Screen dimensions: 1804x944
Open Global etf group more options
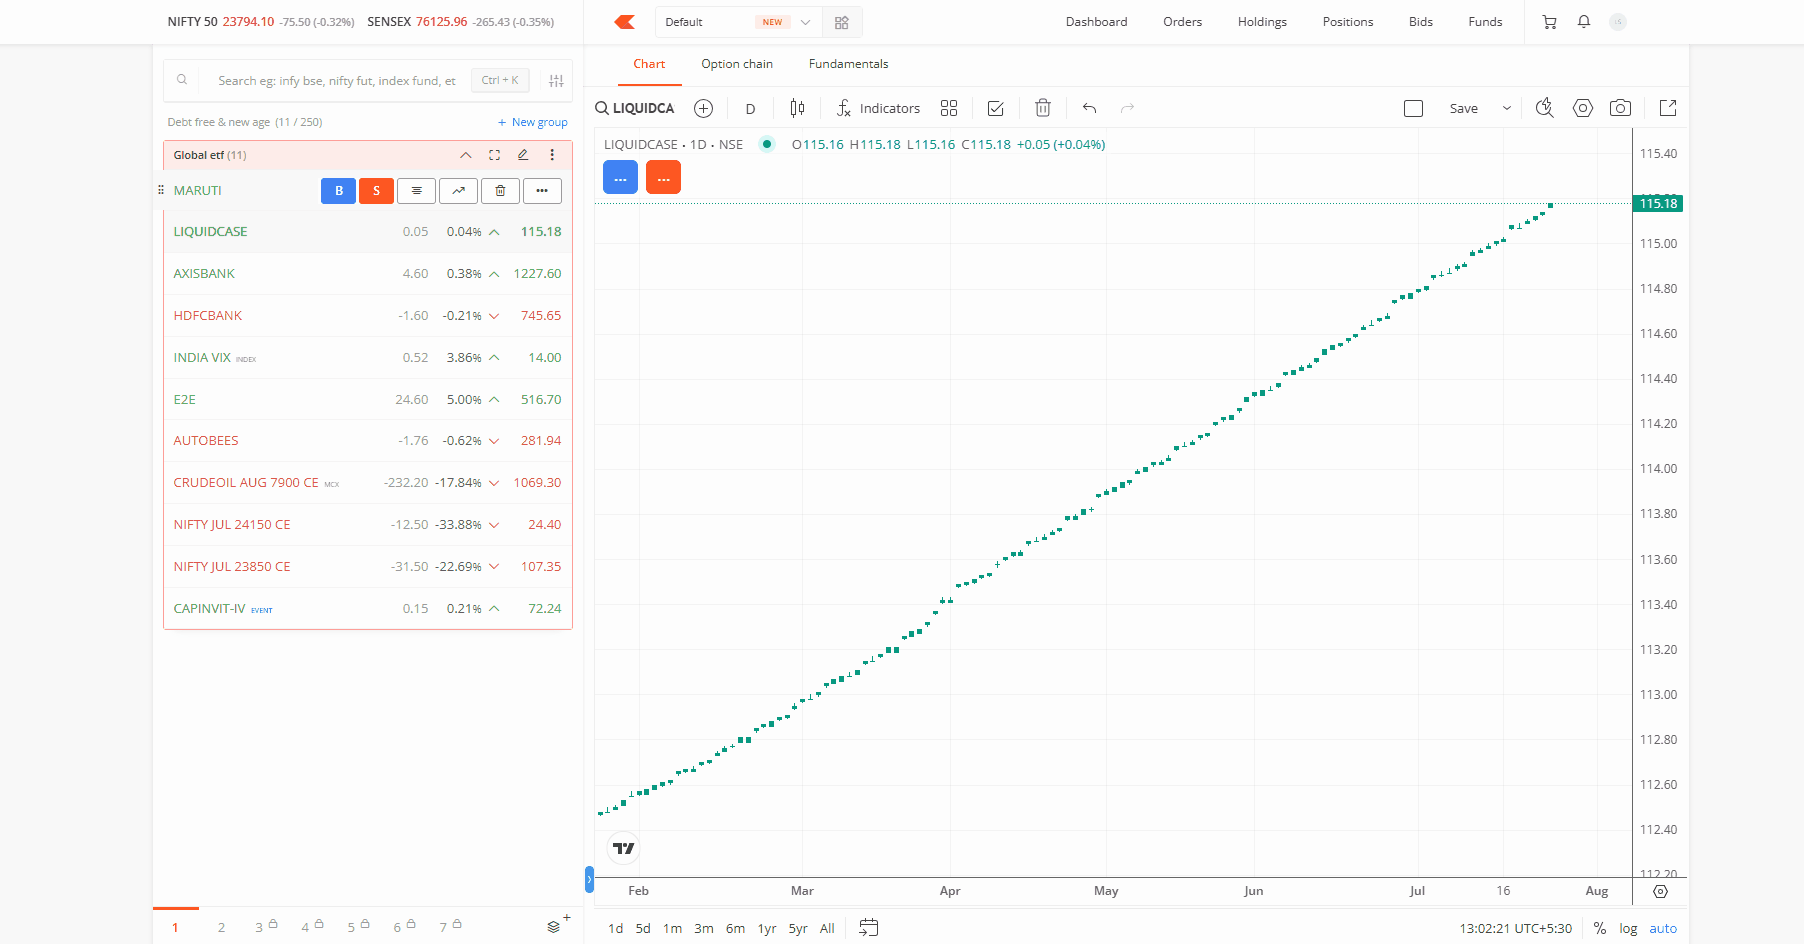click(552, 155)
